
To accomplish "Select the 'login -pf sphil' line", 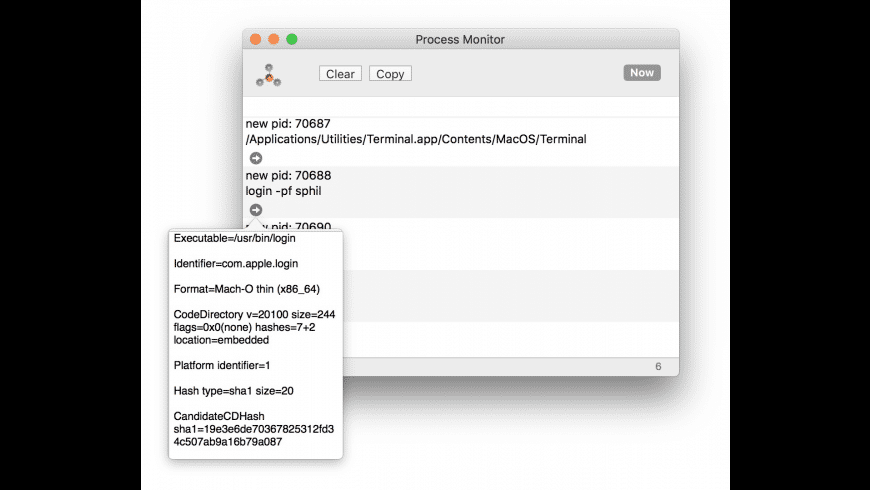I will pos(284,191).
